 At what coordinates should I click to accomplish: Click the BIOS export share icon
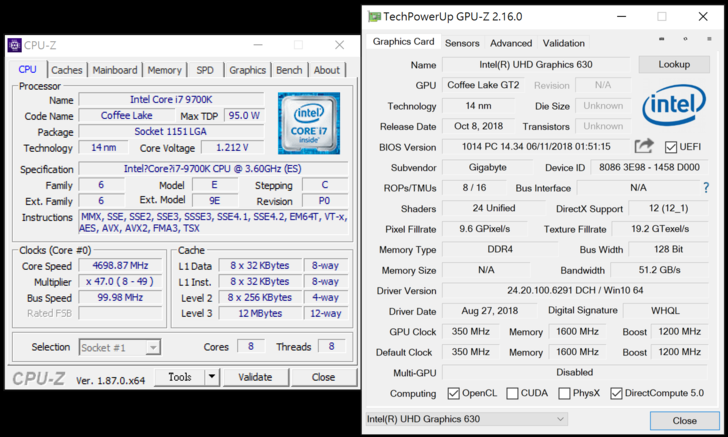644,147
